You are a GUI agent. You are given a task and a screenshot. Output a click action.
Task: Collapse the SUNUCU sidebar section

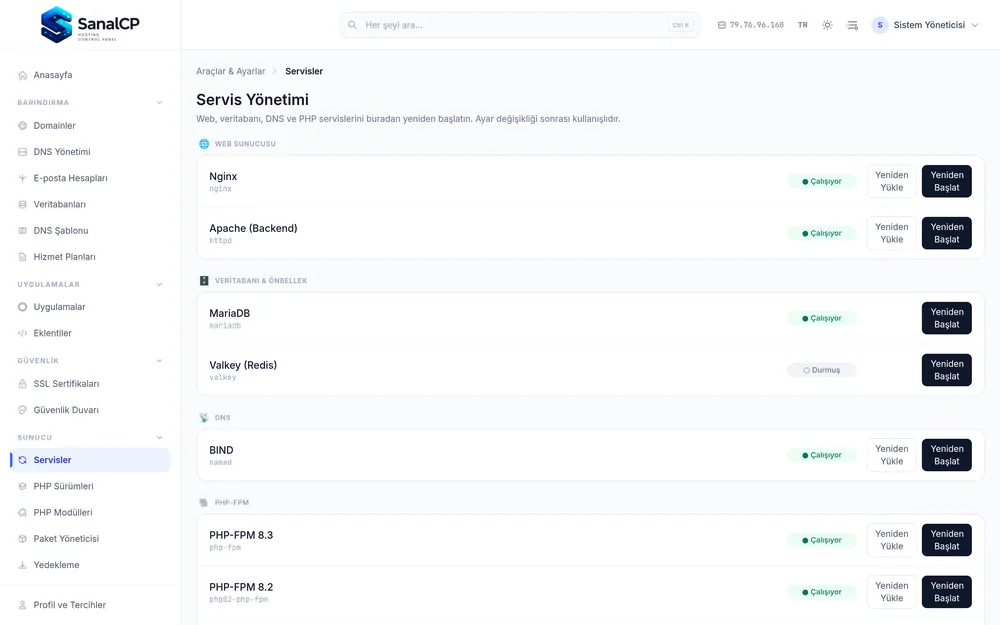click(159, 438)
